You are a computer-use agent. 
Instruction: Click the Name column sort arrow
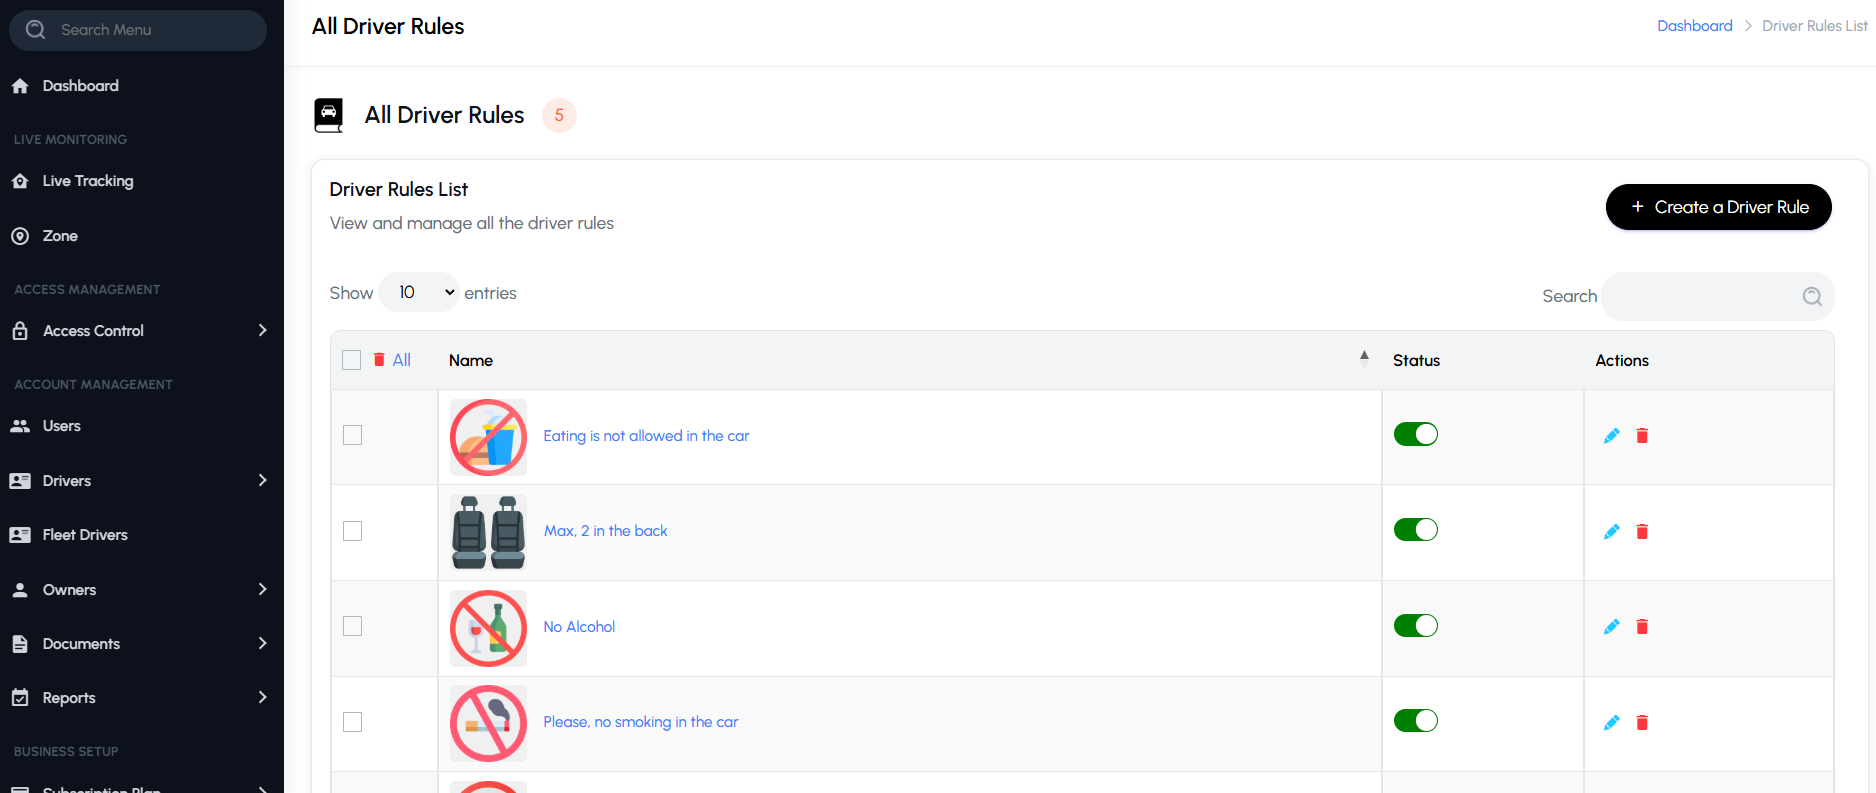1364,358
